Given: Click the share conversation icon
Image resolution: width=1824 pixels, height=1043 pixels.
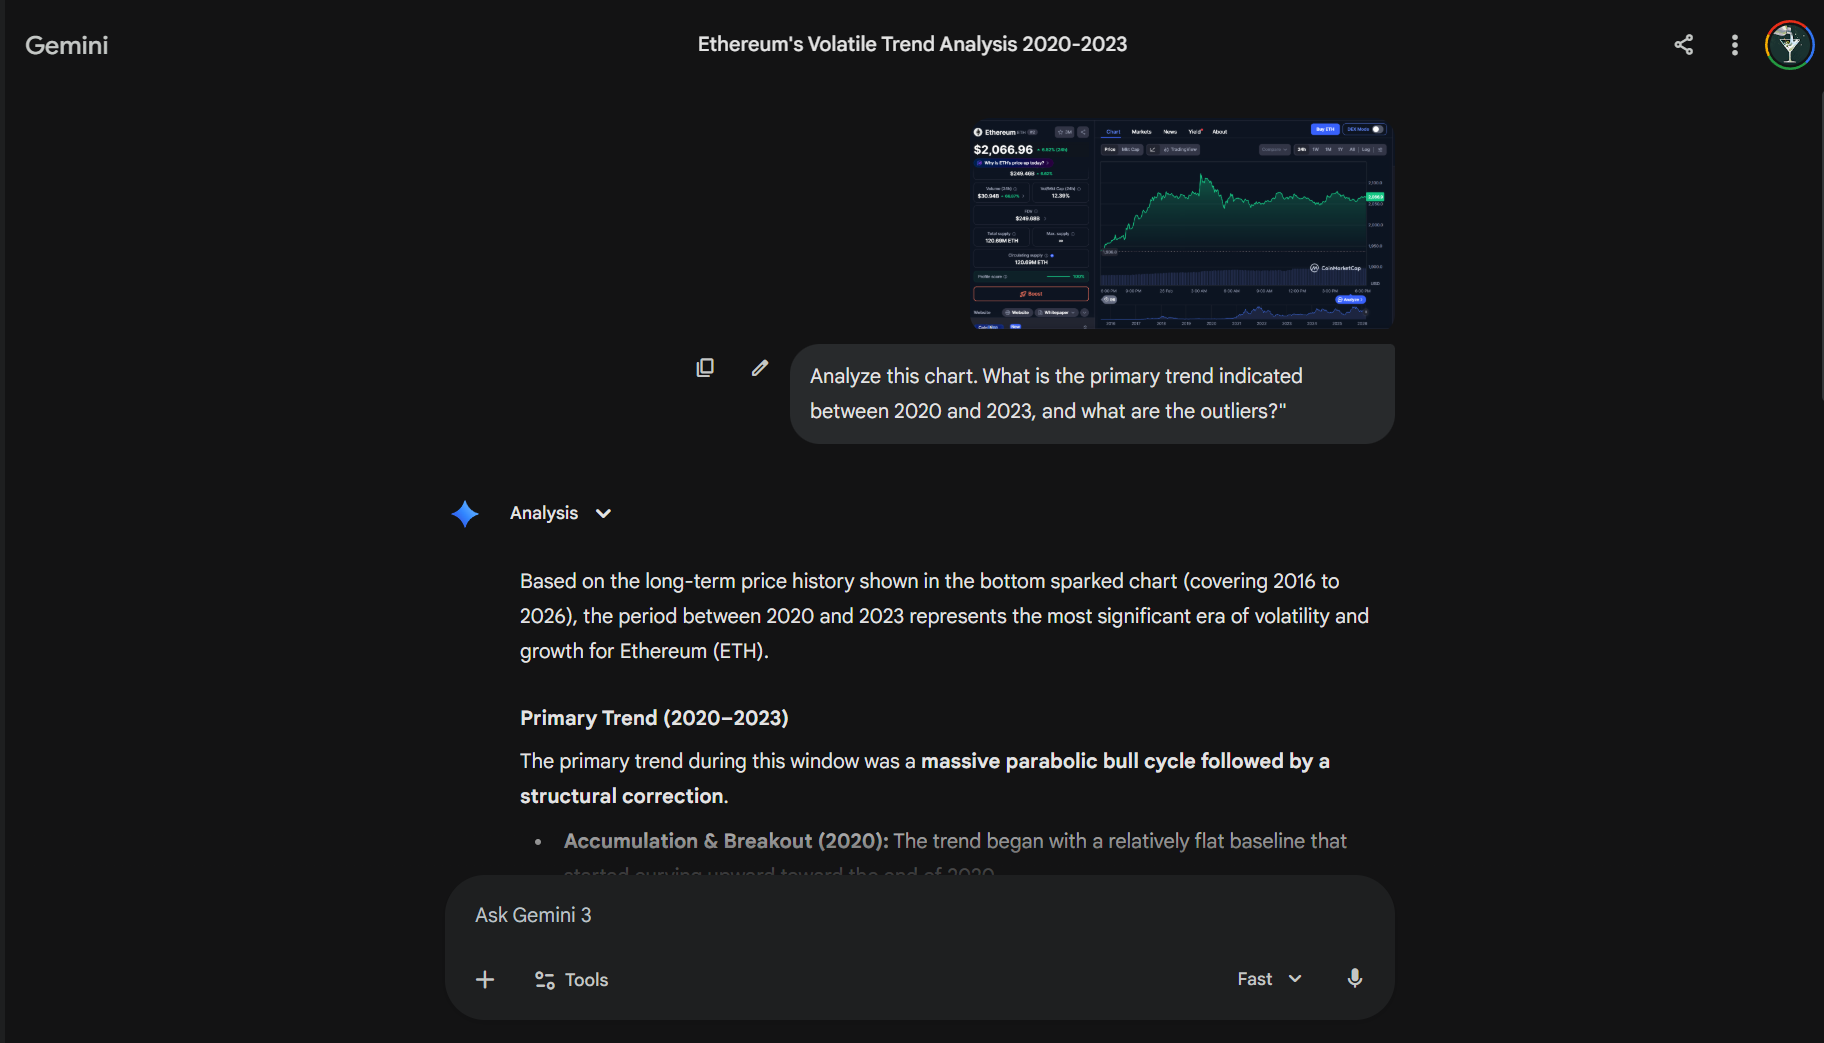Looking at the screenshot, I should click(1684, 44).
